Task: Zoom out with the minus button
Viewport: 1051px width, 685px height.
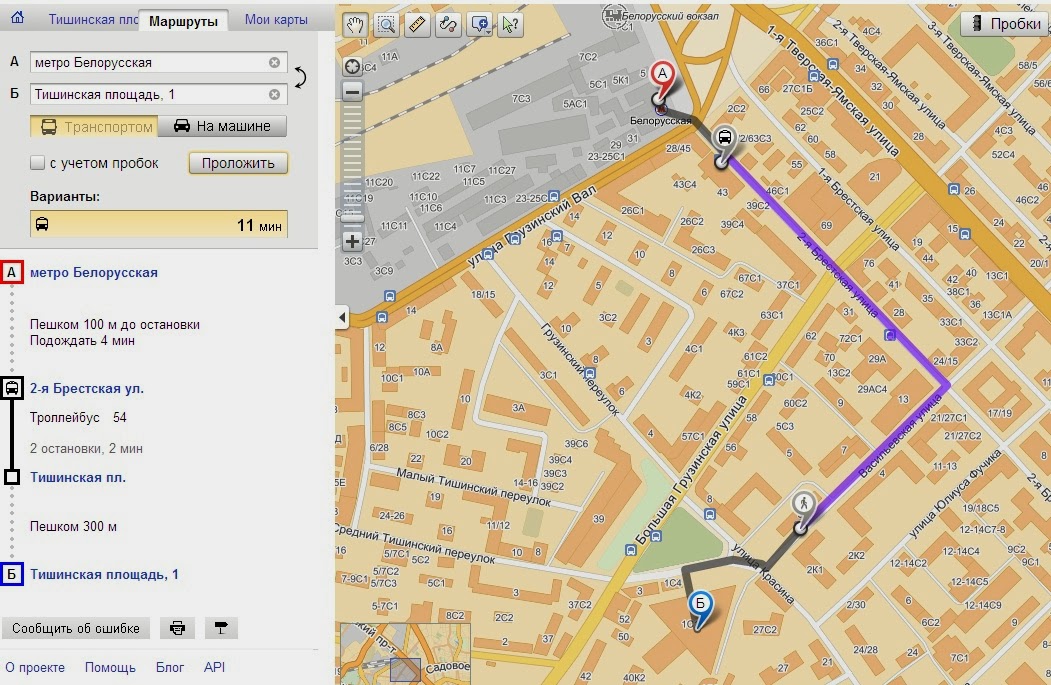Action: pyautogui.click(x=353, y=90)
